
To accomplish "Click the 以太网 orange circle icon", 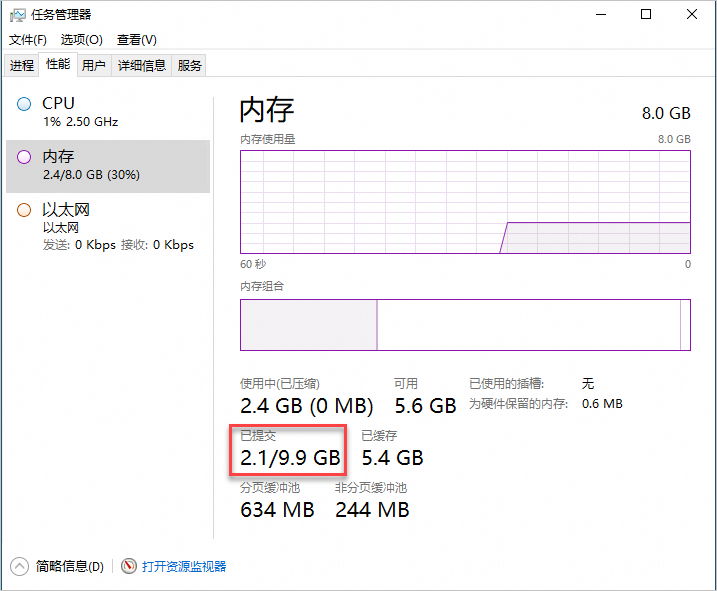I will point(24,210).
